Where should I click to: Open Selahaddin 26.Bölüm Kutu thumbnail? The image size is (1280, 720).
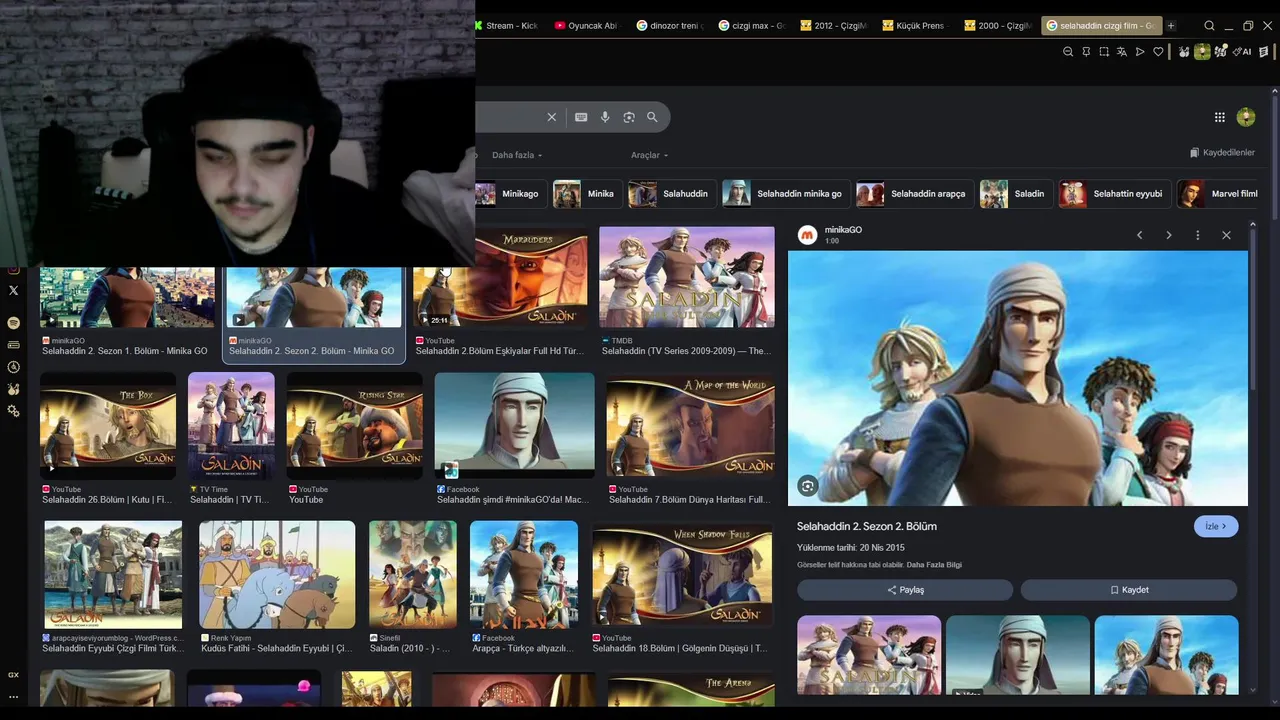[x=108, y=424]
